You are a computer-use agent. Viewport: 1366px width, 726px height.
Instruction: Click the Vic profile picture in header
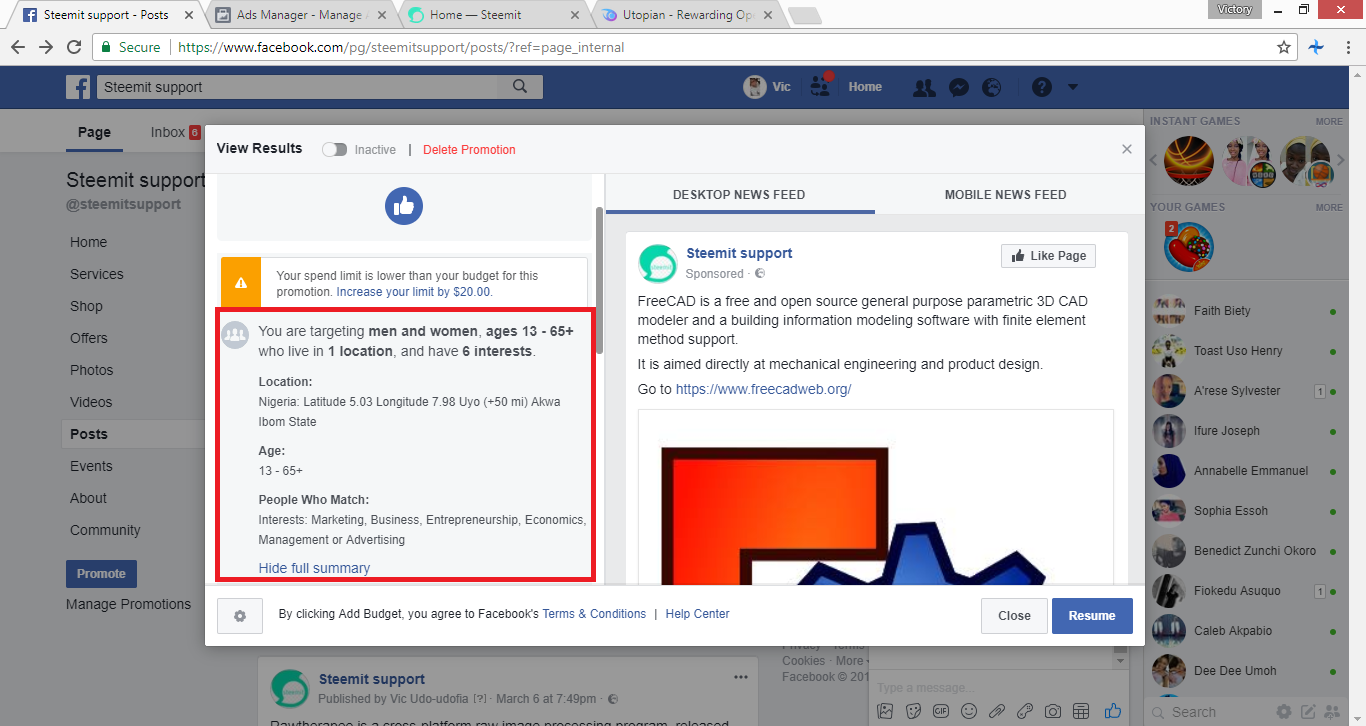pos(755,87)
